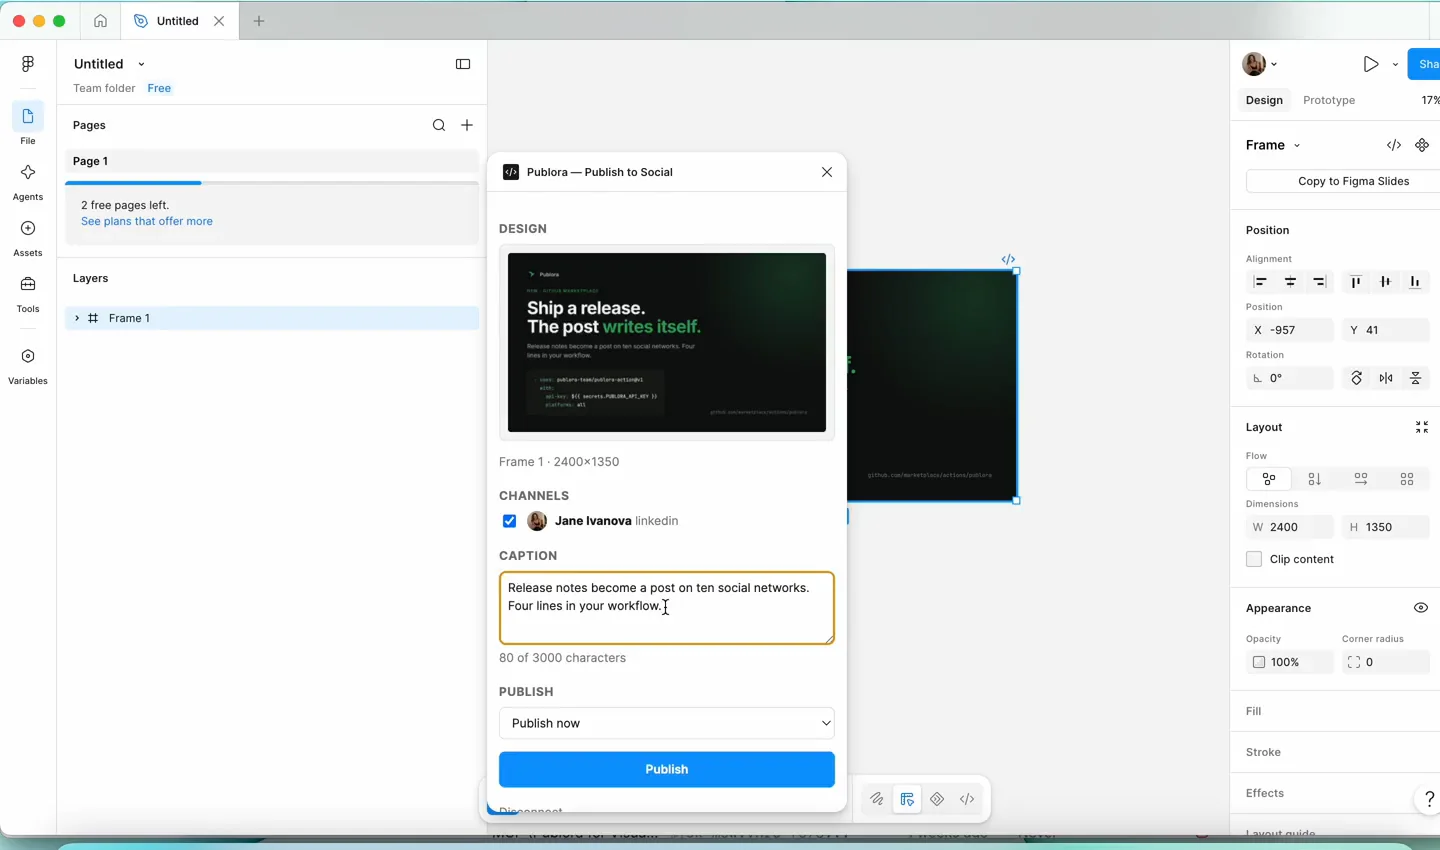Toggle the sidebar collapse icon

coord(463,64)
